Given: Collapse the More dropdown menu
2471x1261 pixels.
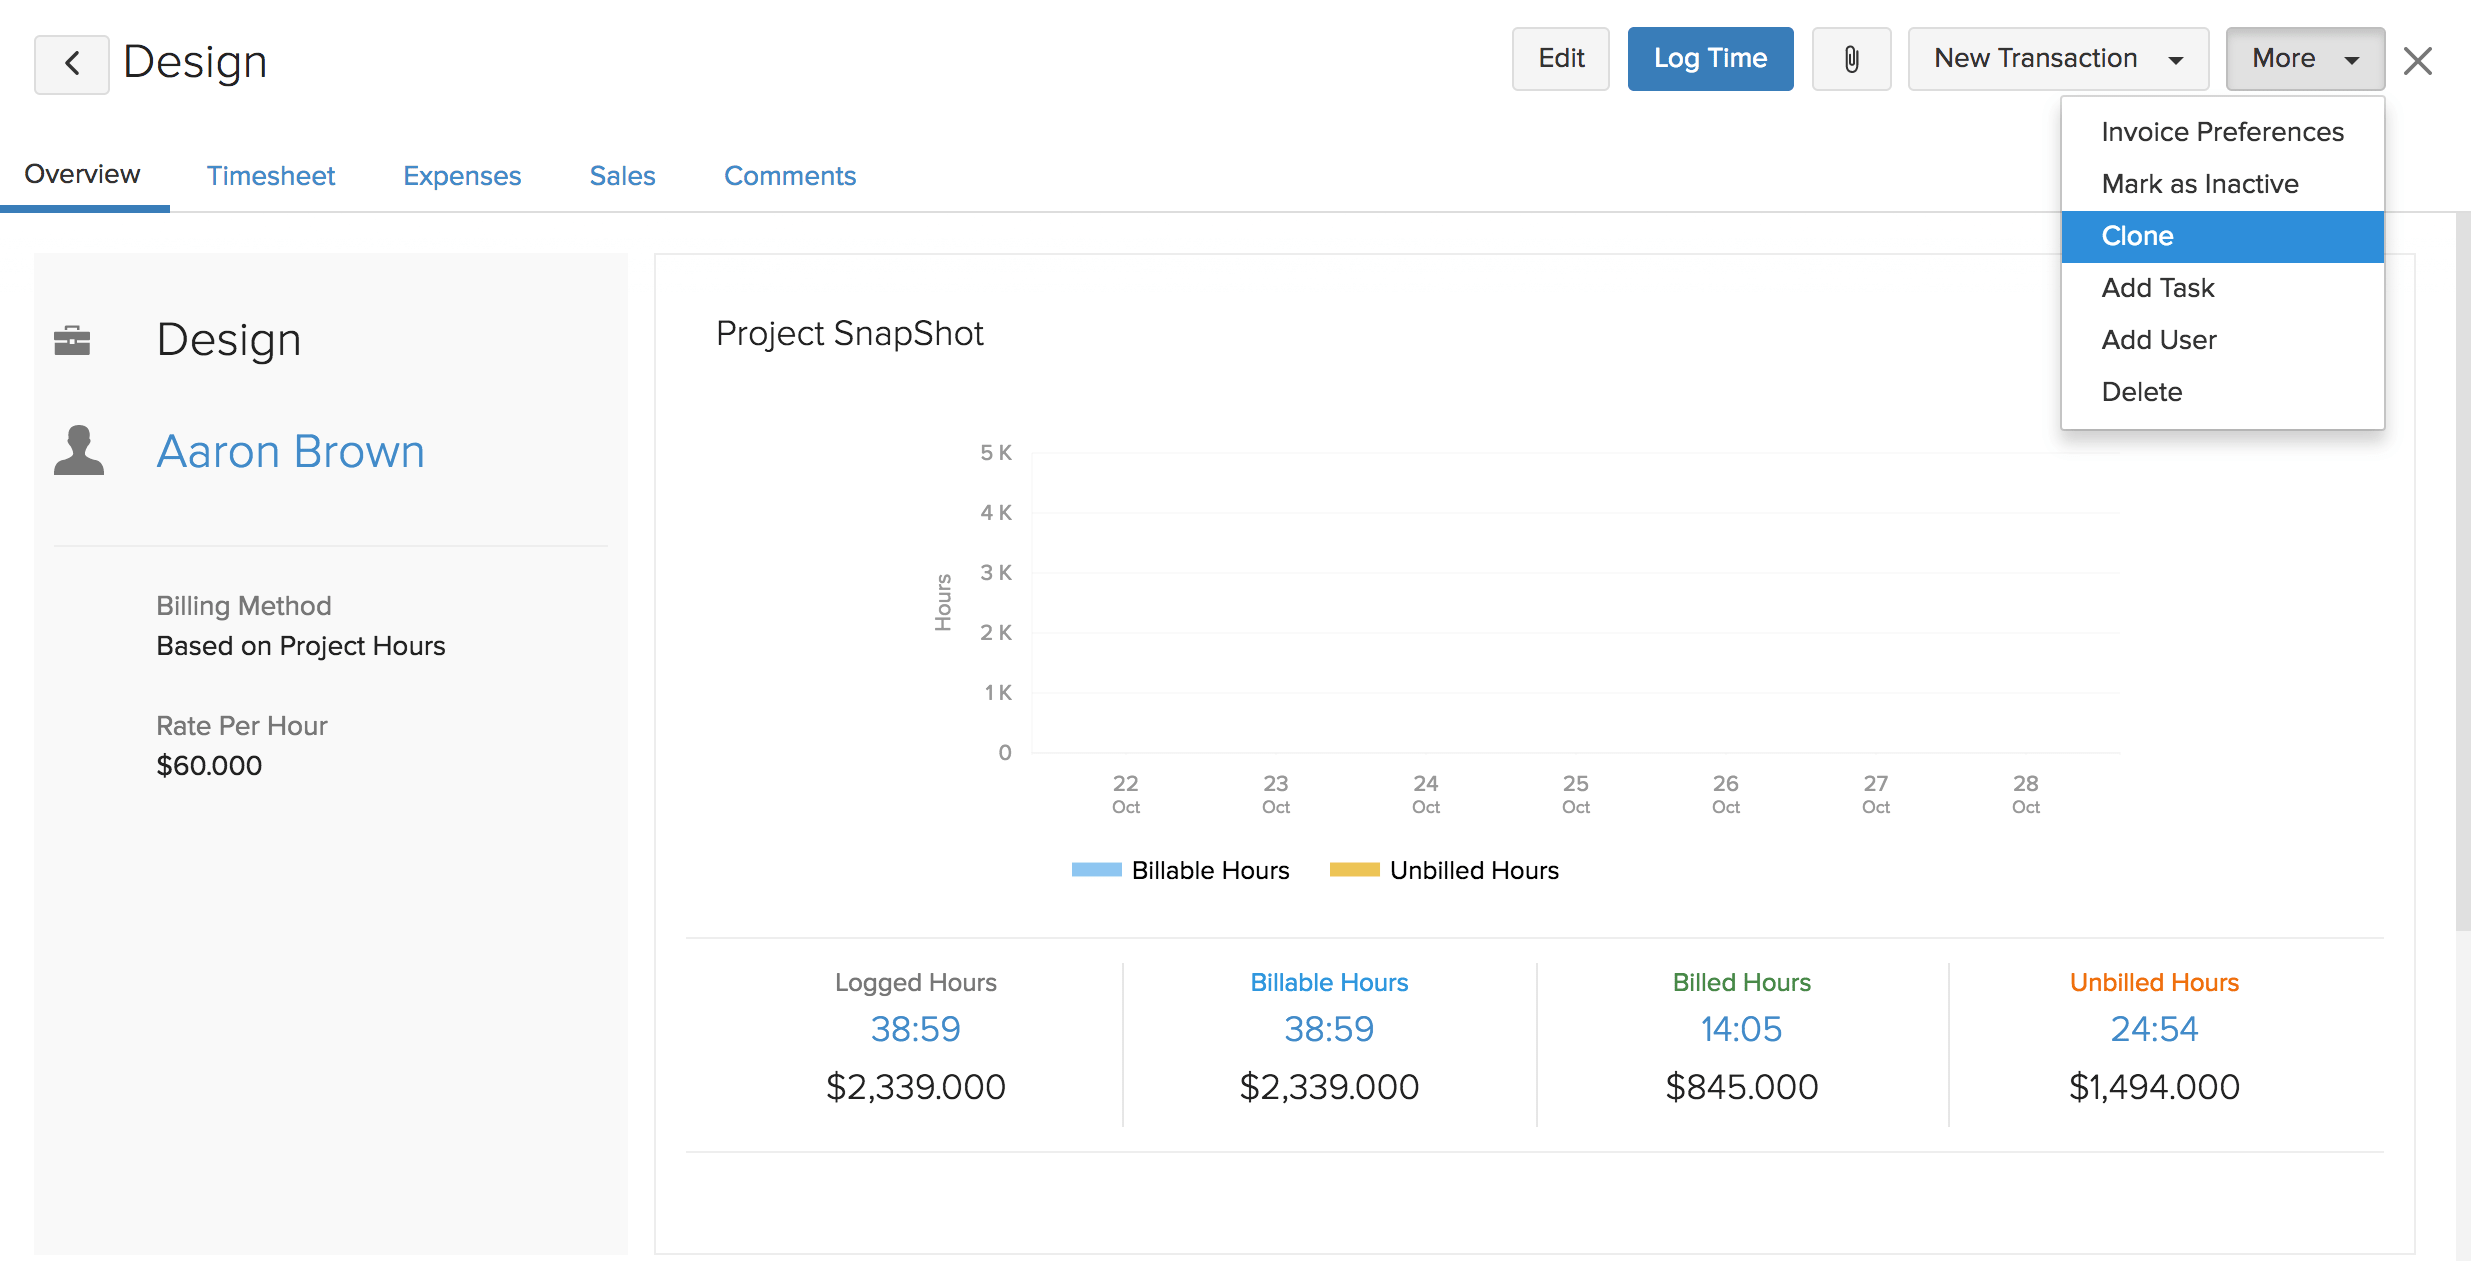Looking at the screenshot, I should pos(2304,59).
